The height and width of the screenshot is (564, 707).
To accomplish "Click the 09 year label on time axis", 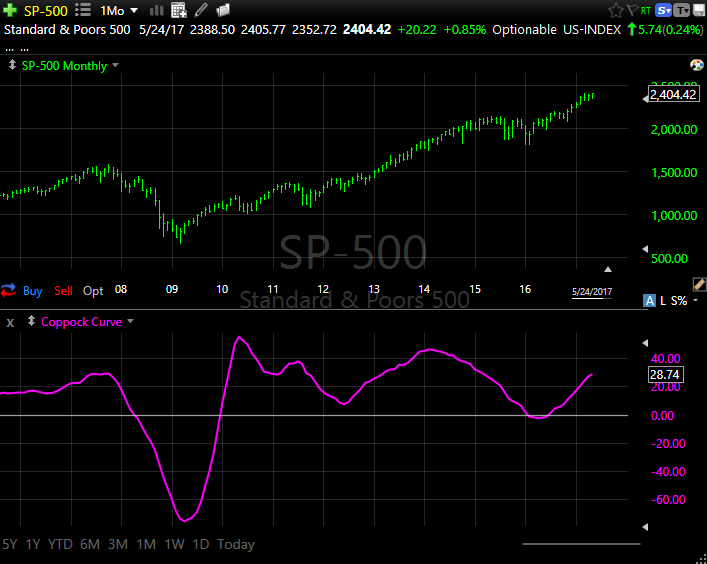I will coord(172,289).
